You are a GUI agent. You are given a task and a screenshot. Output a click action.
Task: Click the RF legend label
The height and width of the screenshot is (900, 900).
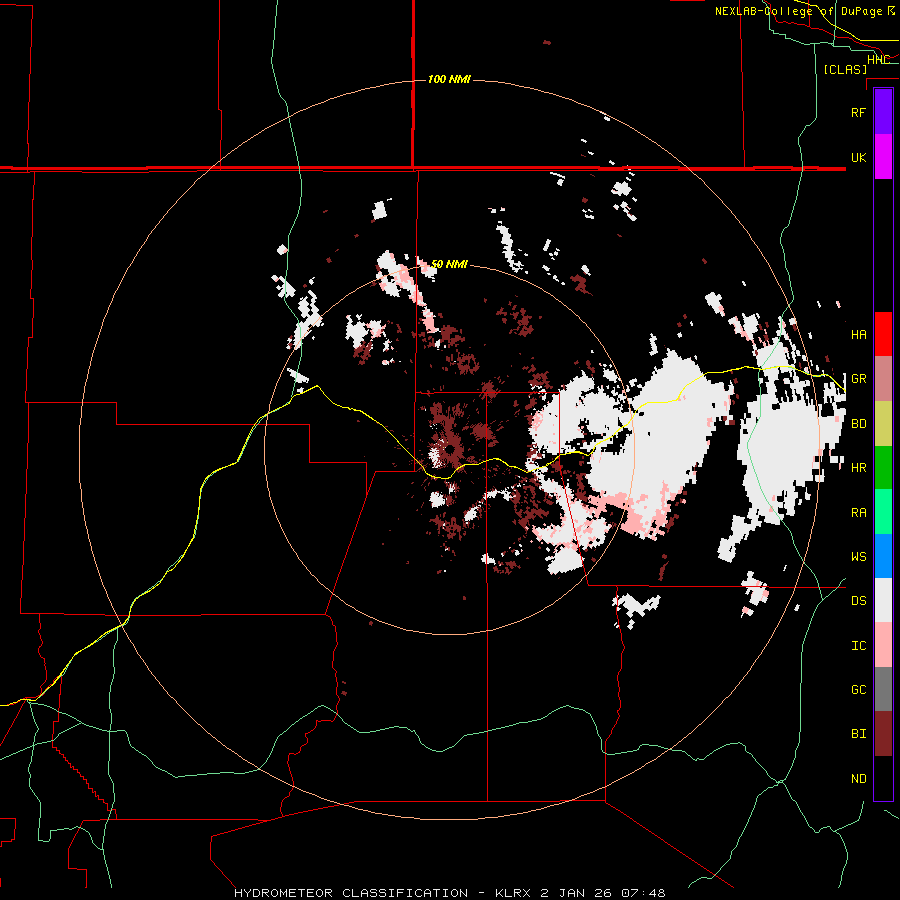tap(858, 112)
